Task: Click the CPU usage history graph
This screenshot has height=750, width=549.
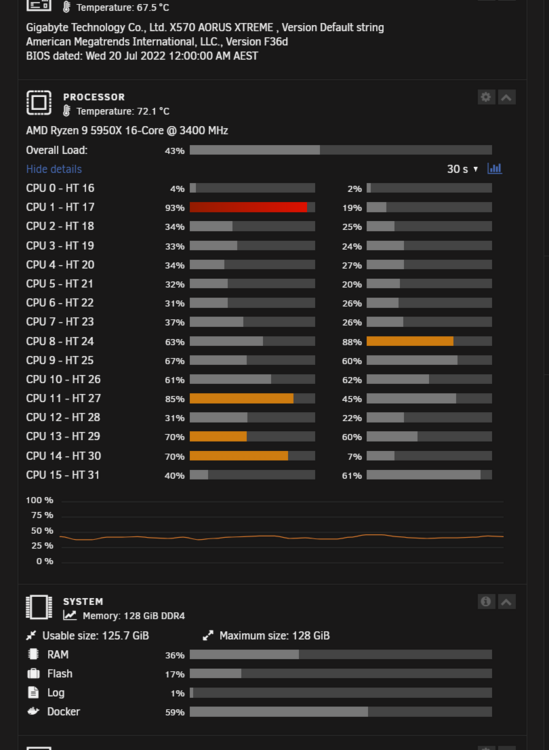Action: point(282,532)
